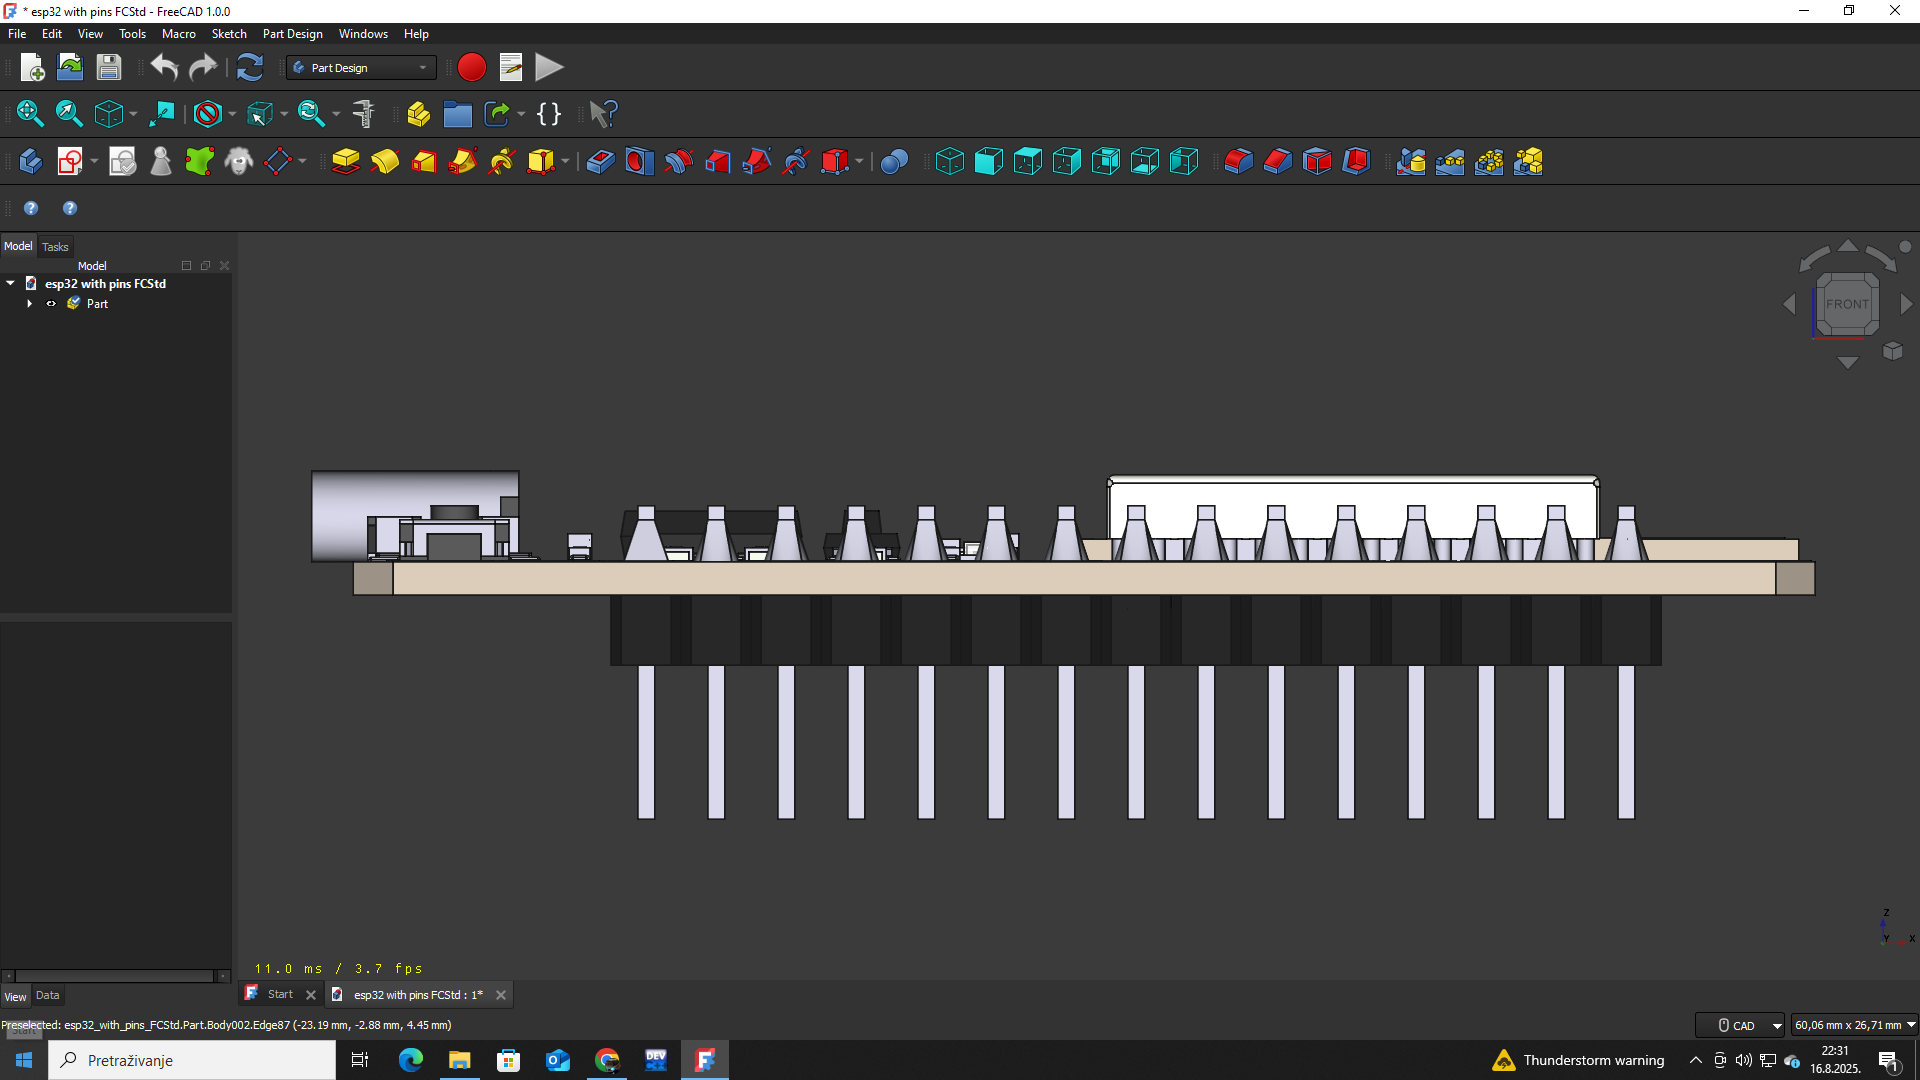1920x1080 pixels.
Task: Select the Pocket tool icon
Action: click(600, 162)
